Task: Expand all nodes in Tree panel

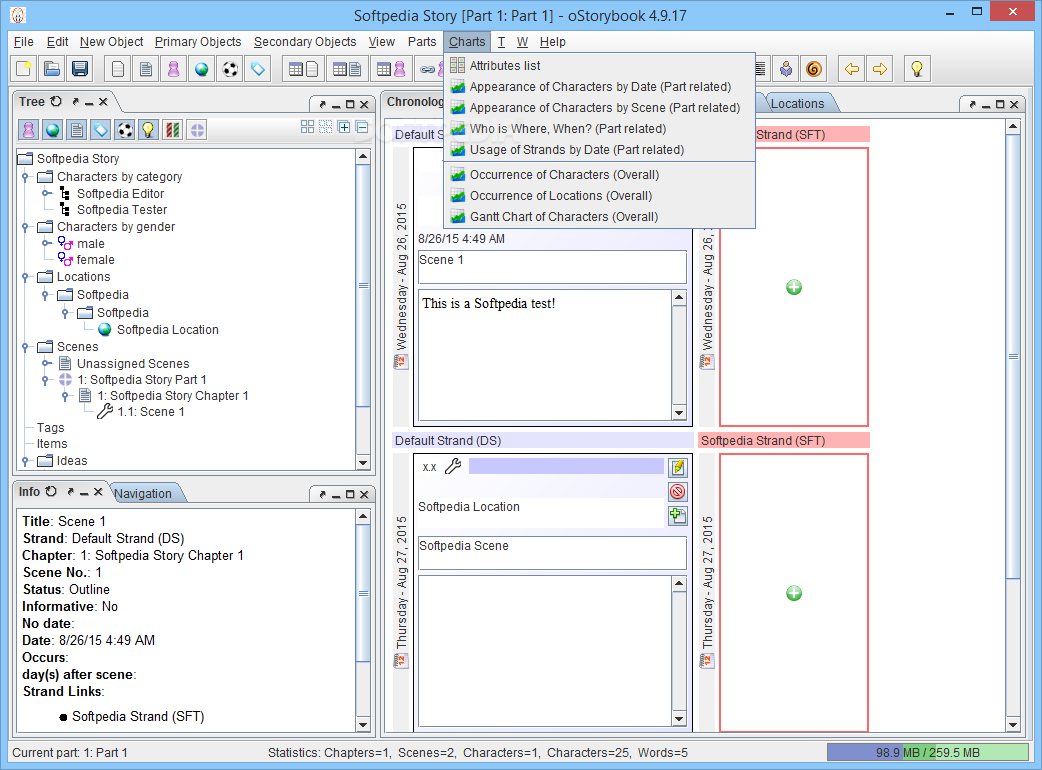Action: click(x=344, y=127)
